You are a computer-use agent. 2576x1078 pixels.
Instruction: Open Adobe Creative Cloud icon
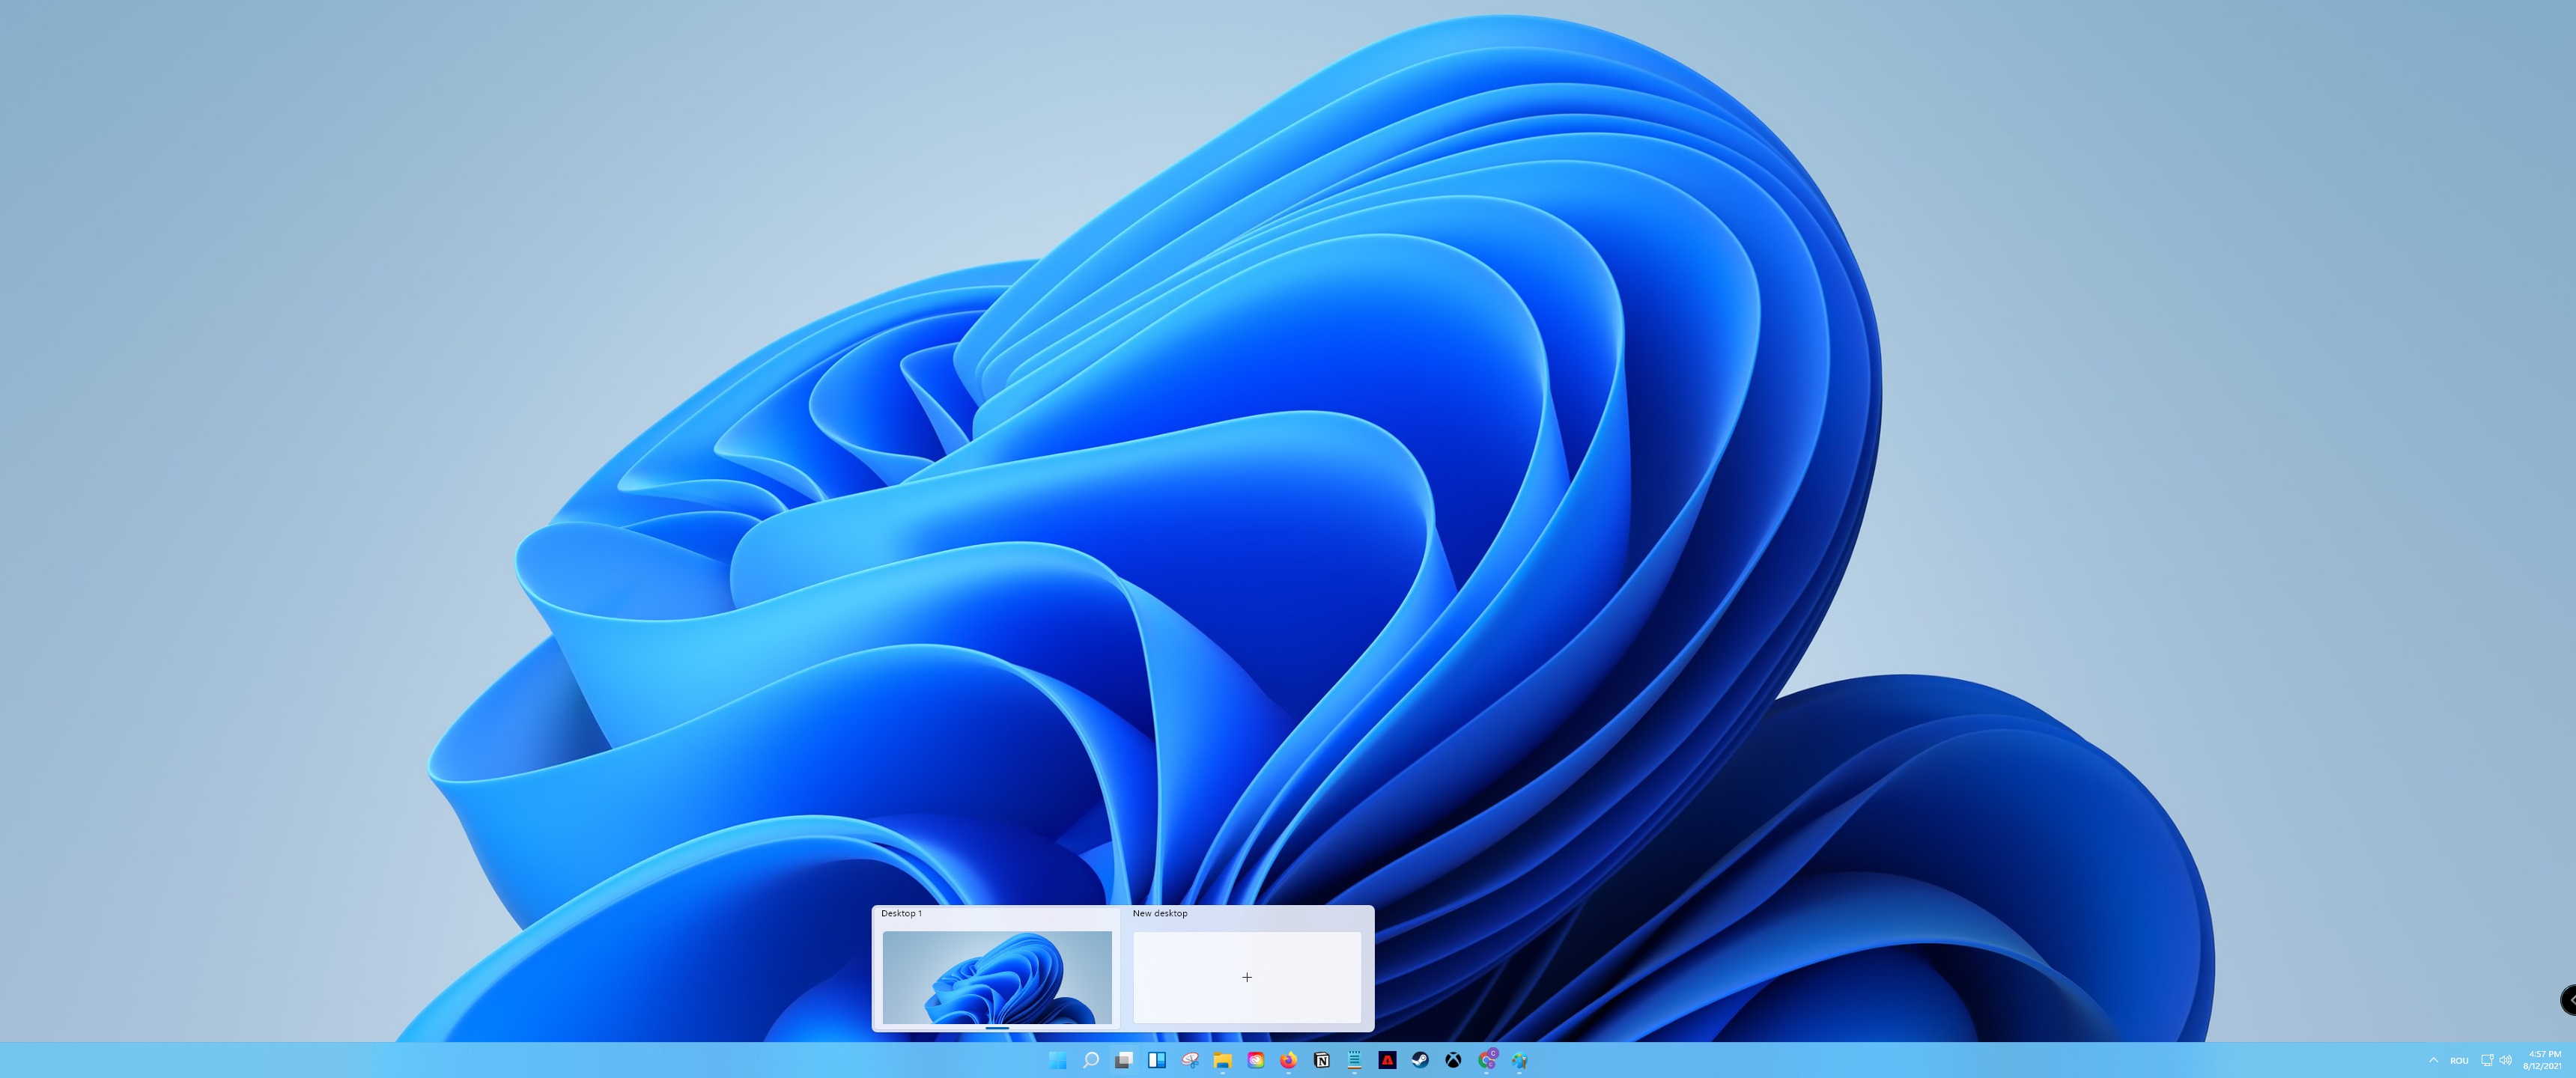tap(1255, 1060)
